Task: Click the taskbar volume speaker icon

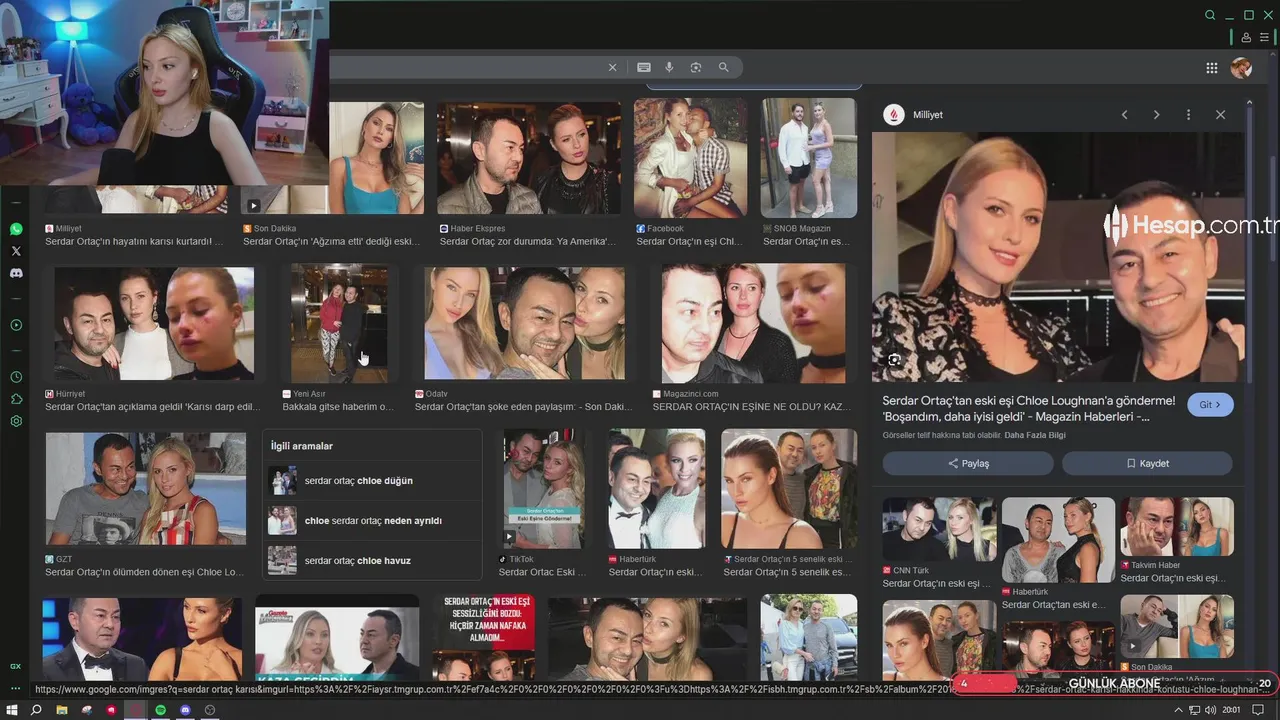Action: point(1211,710)
